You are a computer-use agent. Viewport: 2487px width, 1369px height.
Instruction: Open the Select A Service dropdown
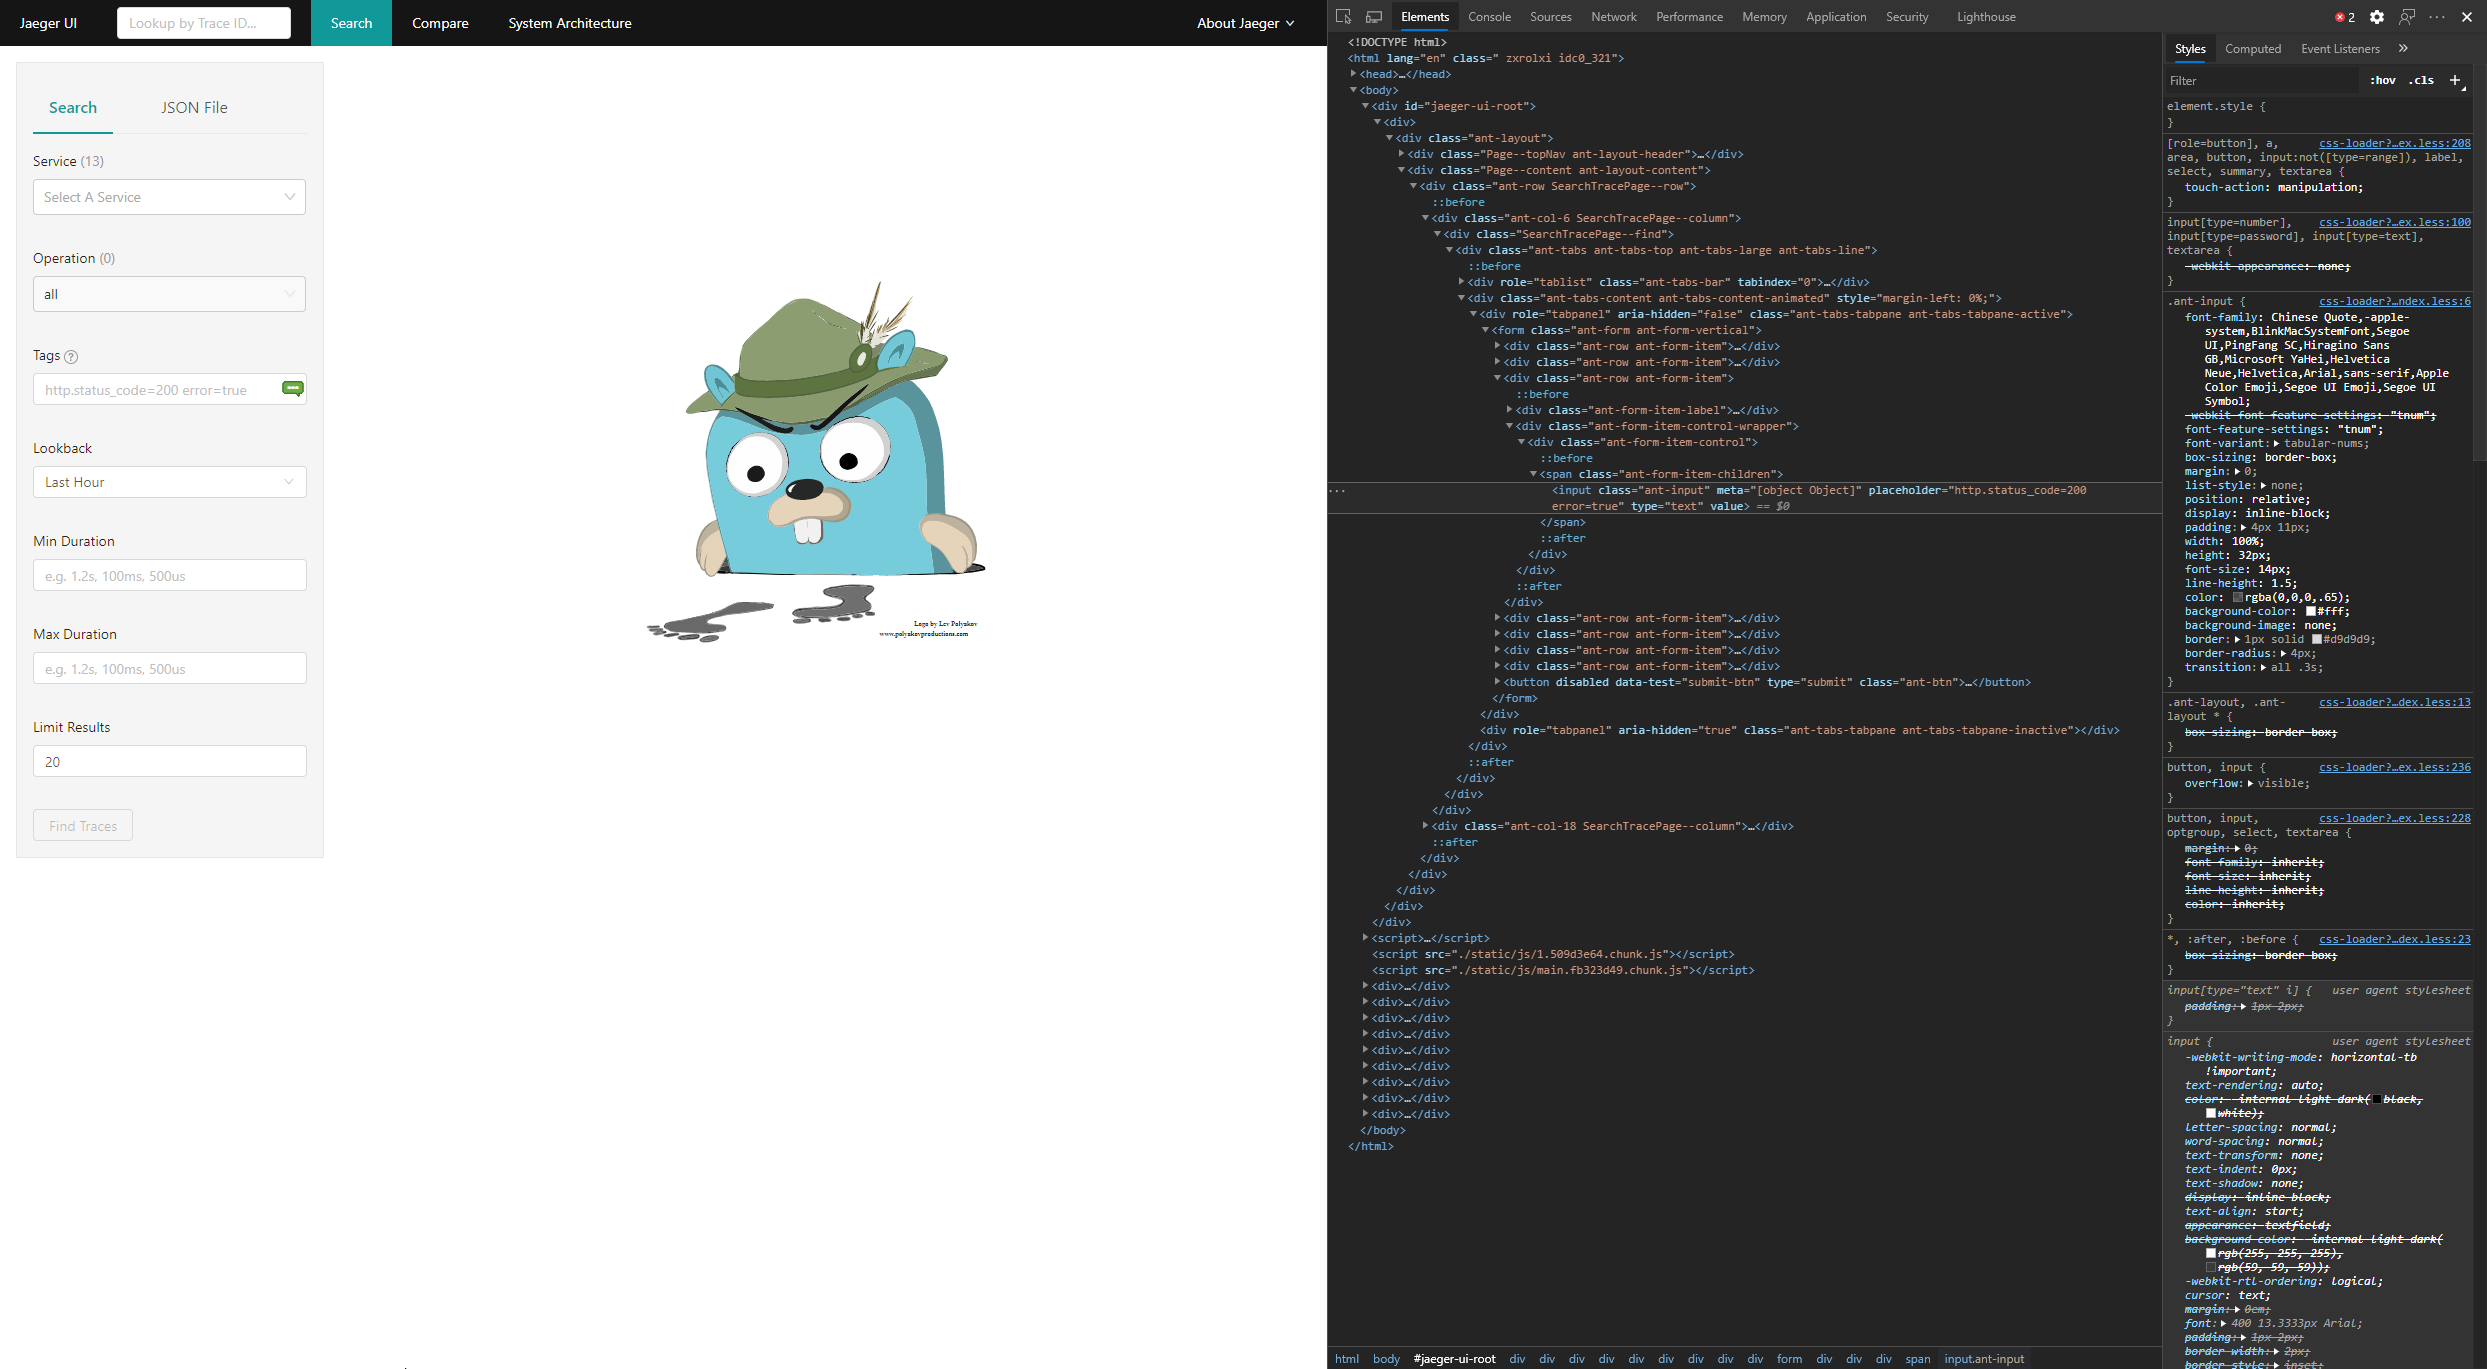(169, 197)
